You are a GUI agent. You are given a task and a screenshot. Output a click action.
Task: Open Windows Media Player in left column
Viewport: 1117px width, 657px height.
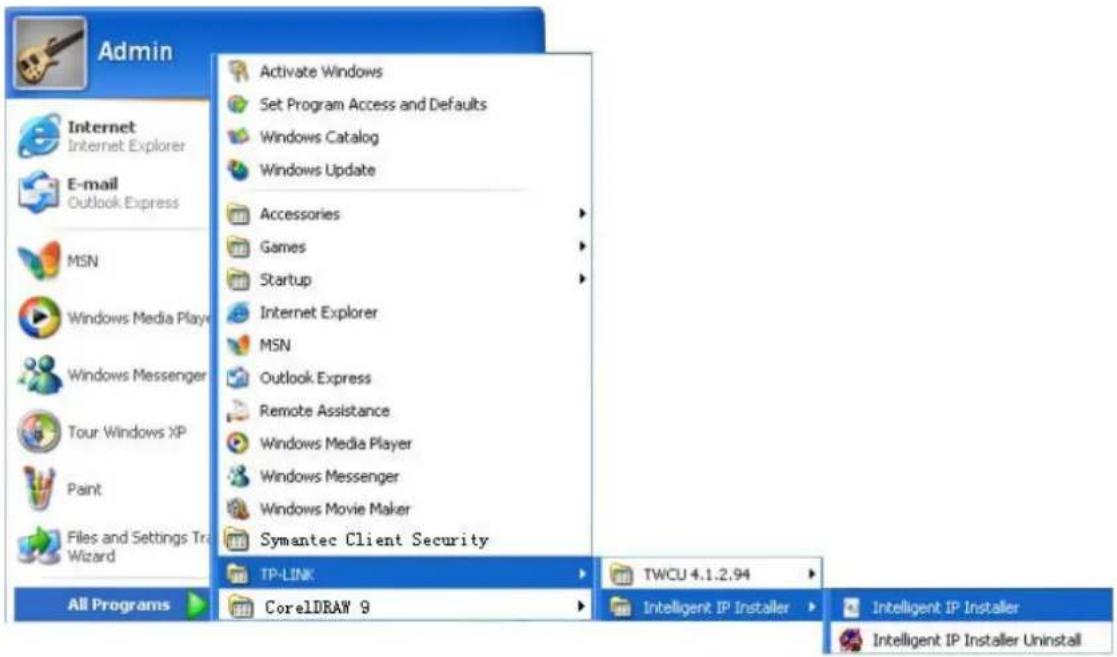tap(113, 318)
